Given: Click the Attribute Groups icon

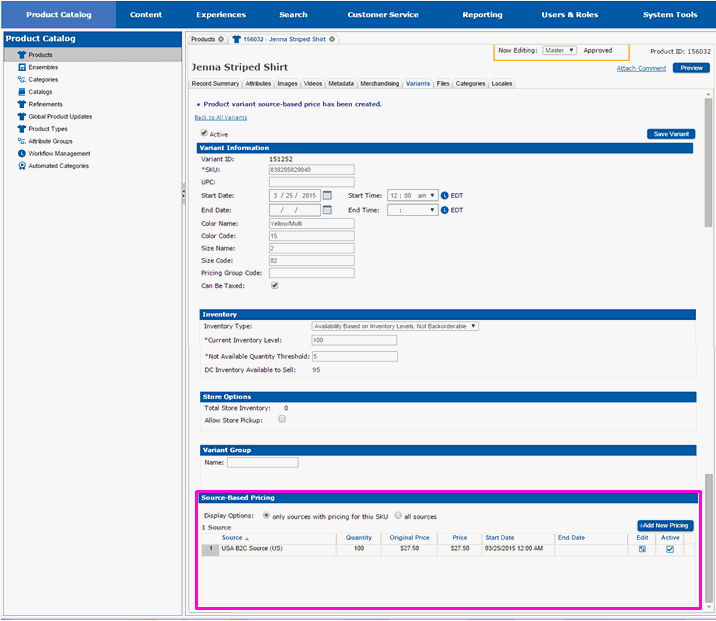Looking at the screenshot, I should pyautogui.click(x=21, y=141).
